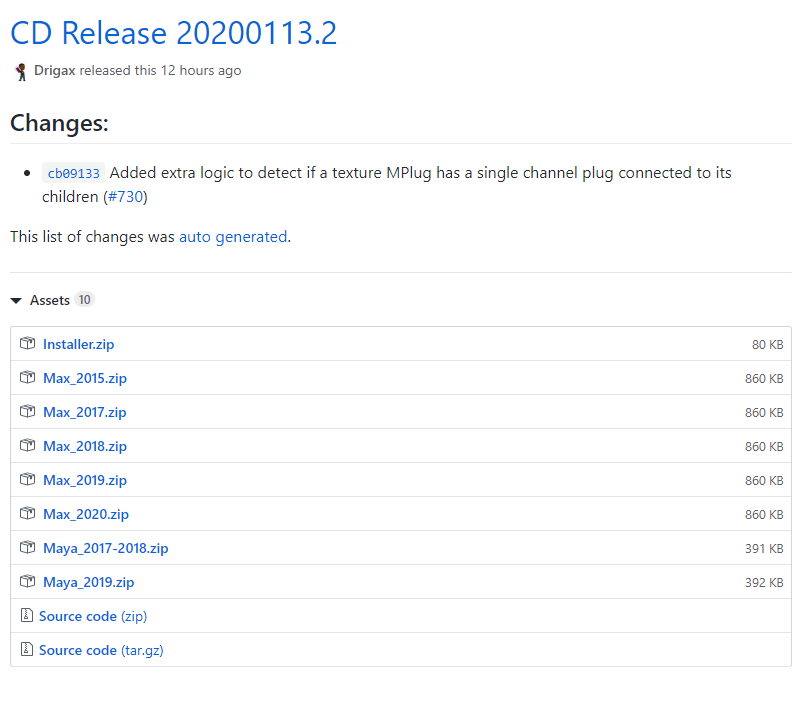812x718 pixels.
Task: Click the archive icon beside Source code (tar.gz)
Action: 26,649
